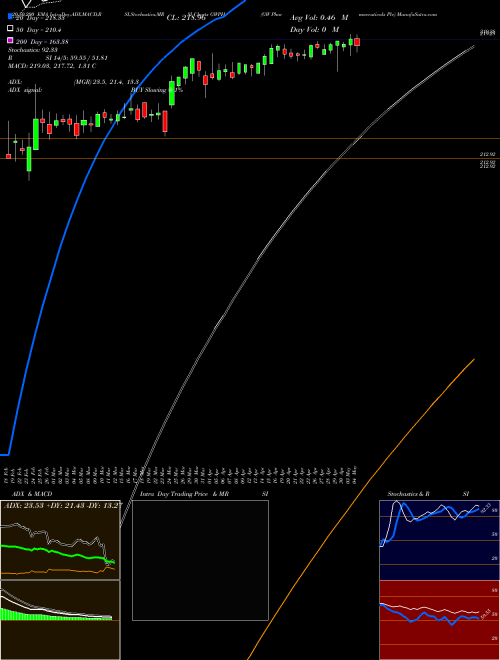Open the MACD histogram sub-chart
This screenshot has height=660, width=500.
(60, 620)
